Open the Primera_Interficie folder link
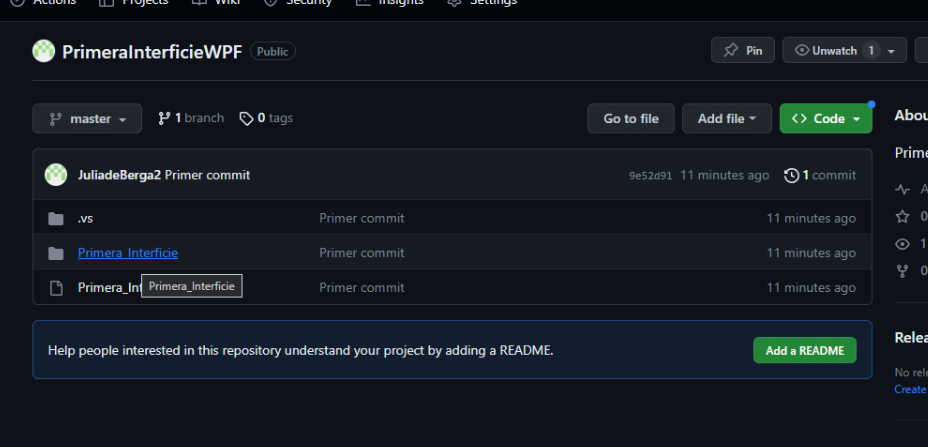 click(128, 253)
